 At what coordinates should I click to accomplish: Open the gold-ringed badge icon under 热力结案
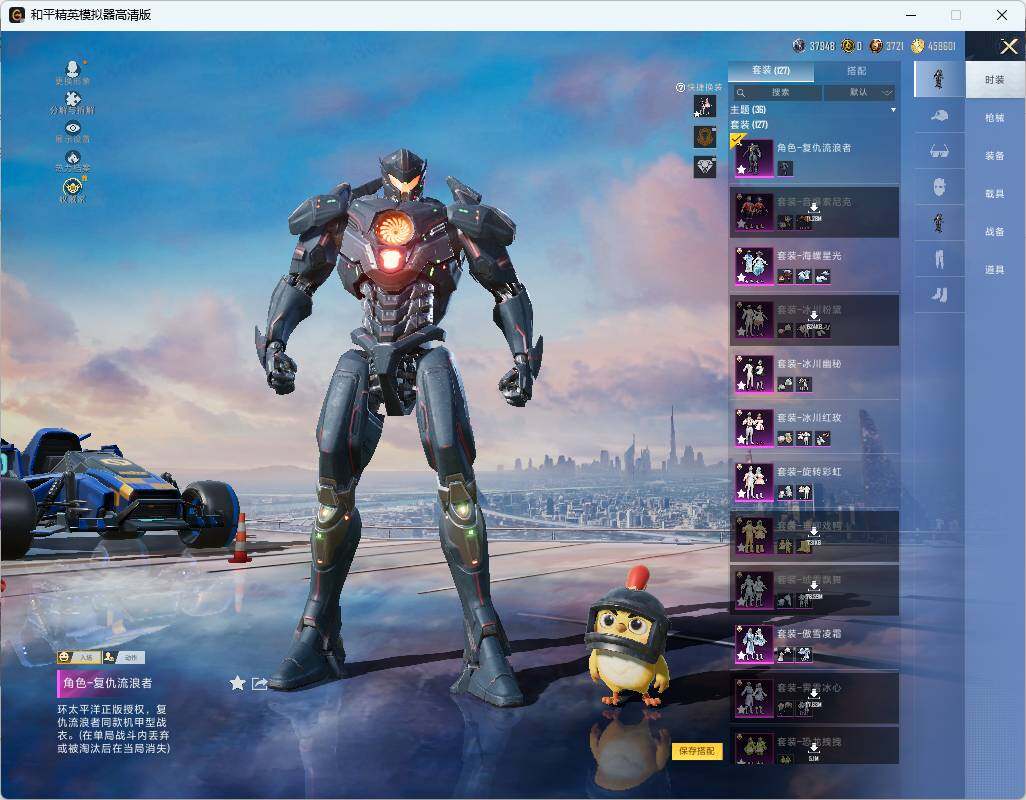(73, 188)
